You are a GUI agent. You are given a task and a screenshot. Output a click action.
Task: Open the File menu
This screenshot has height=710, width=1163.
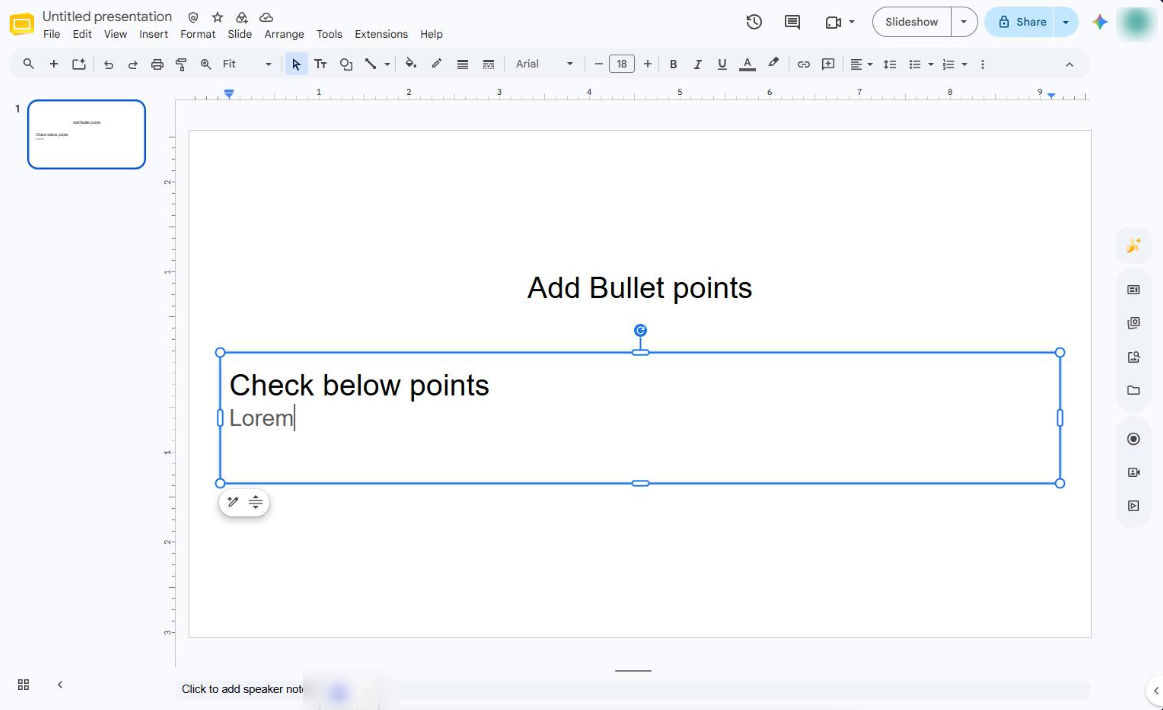coord(52,34)
